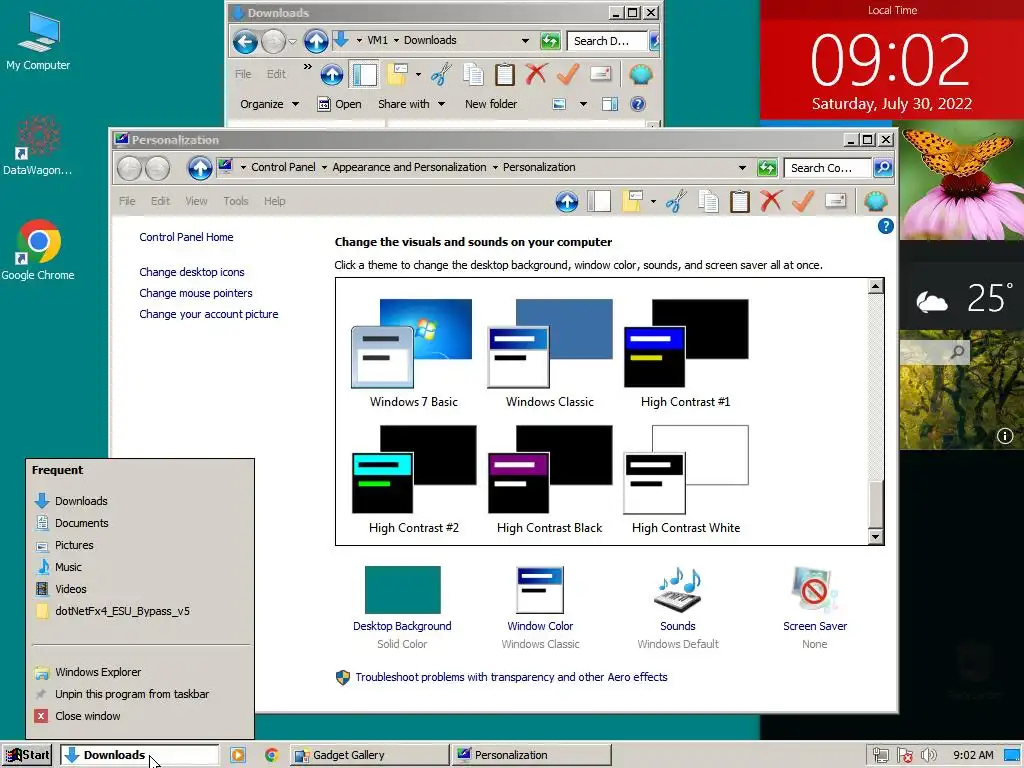Click green Refresh icon in Personalization address bar
The width and height of the screenshot is (1024, 768).
(767, 168)
